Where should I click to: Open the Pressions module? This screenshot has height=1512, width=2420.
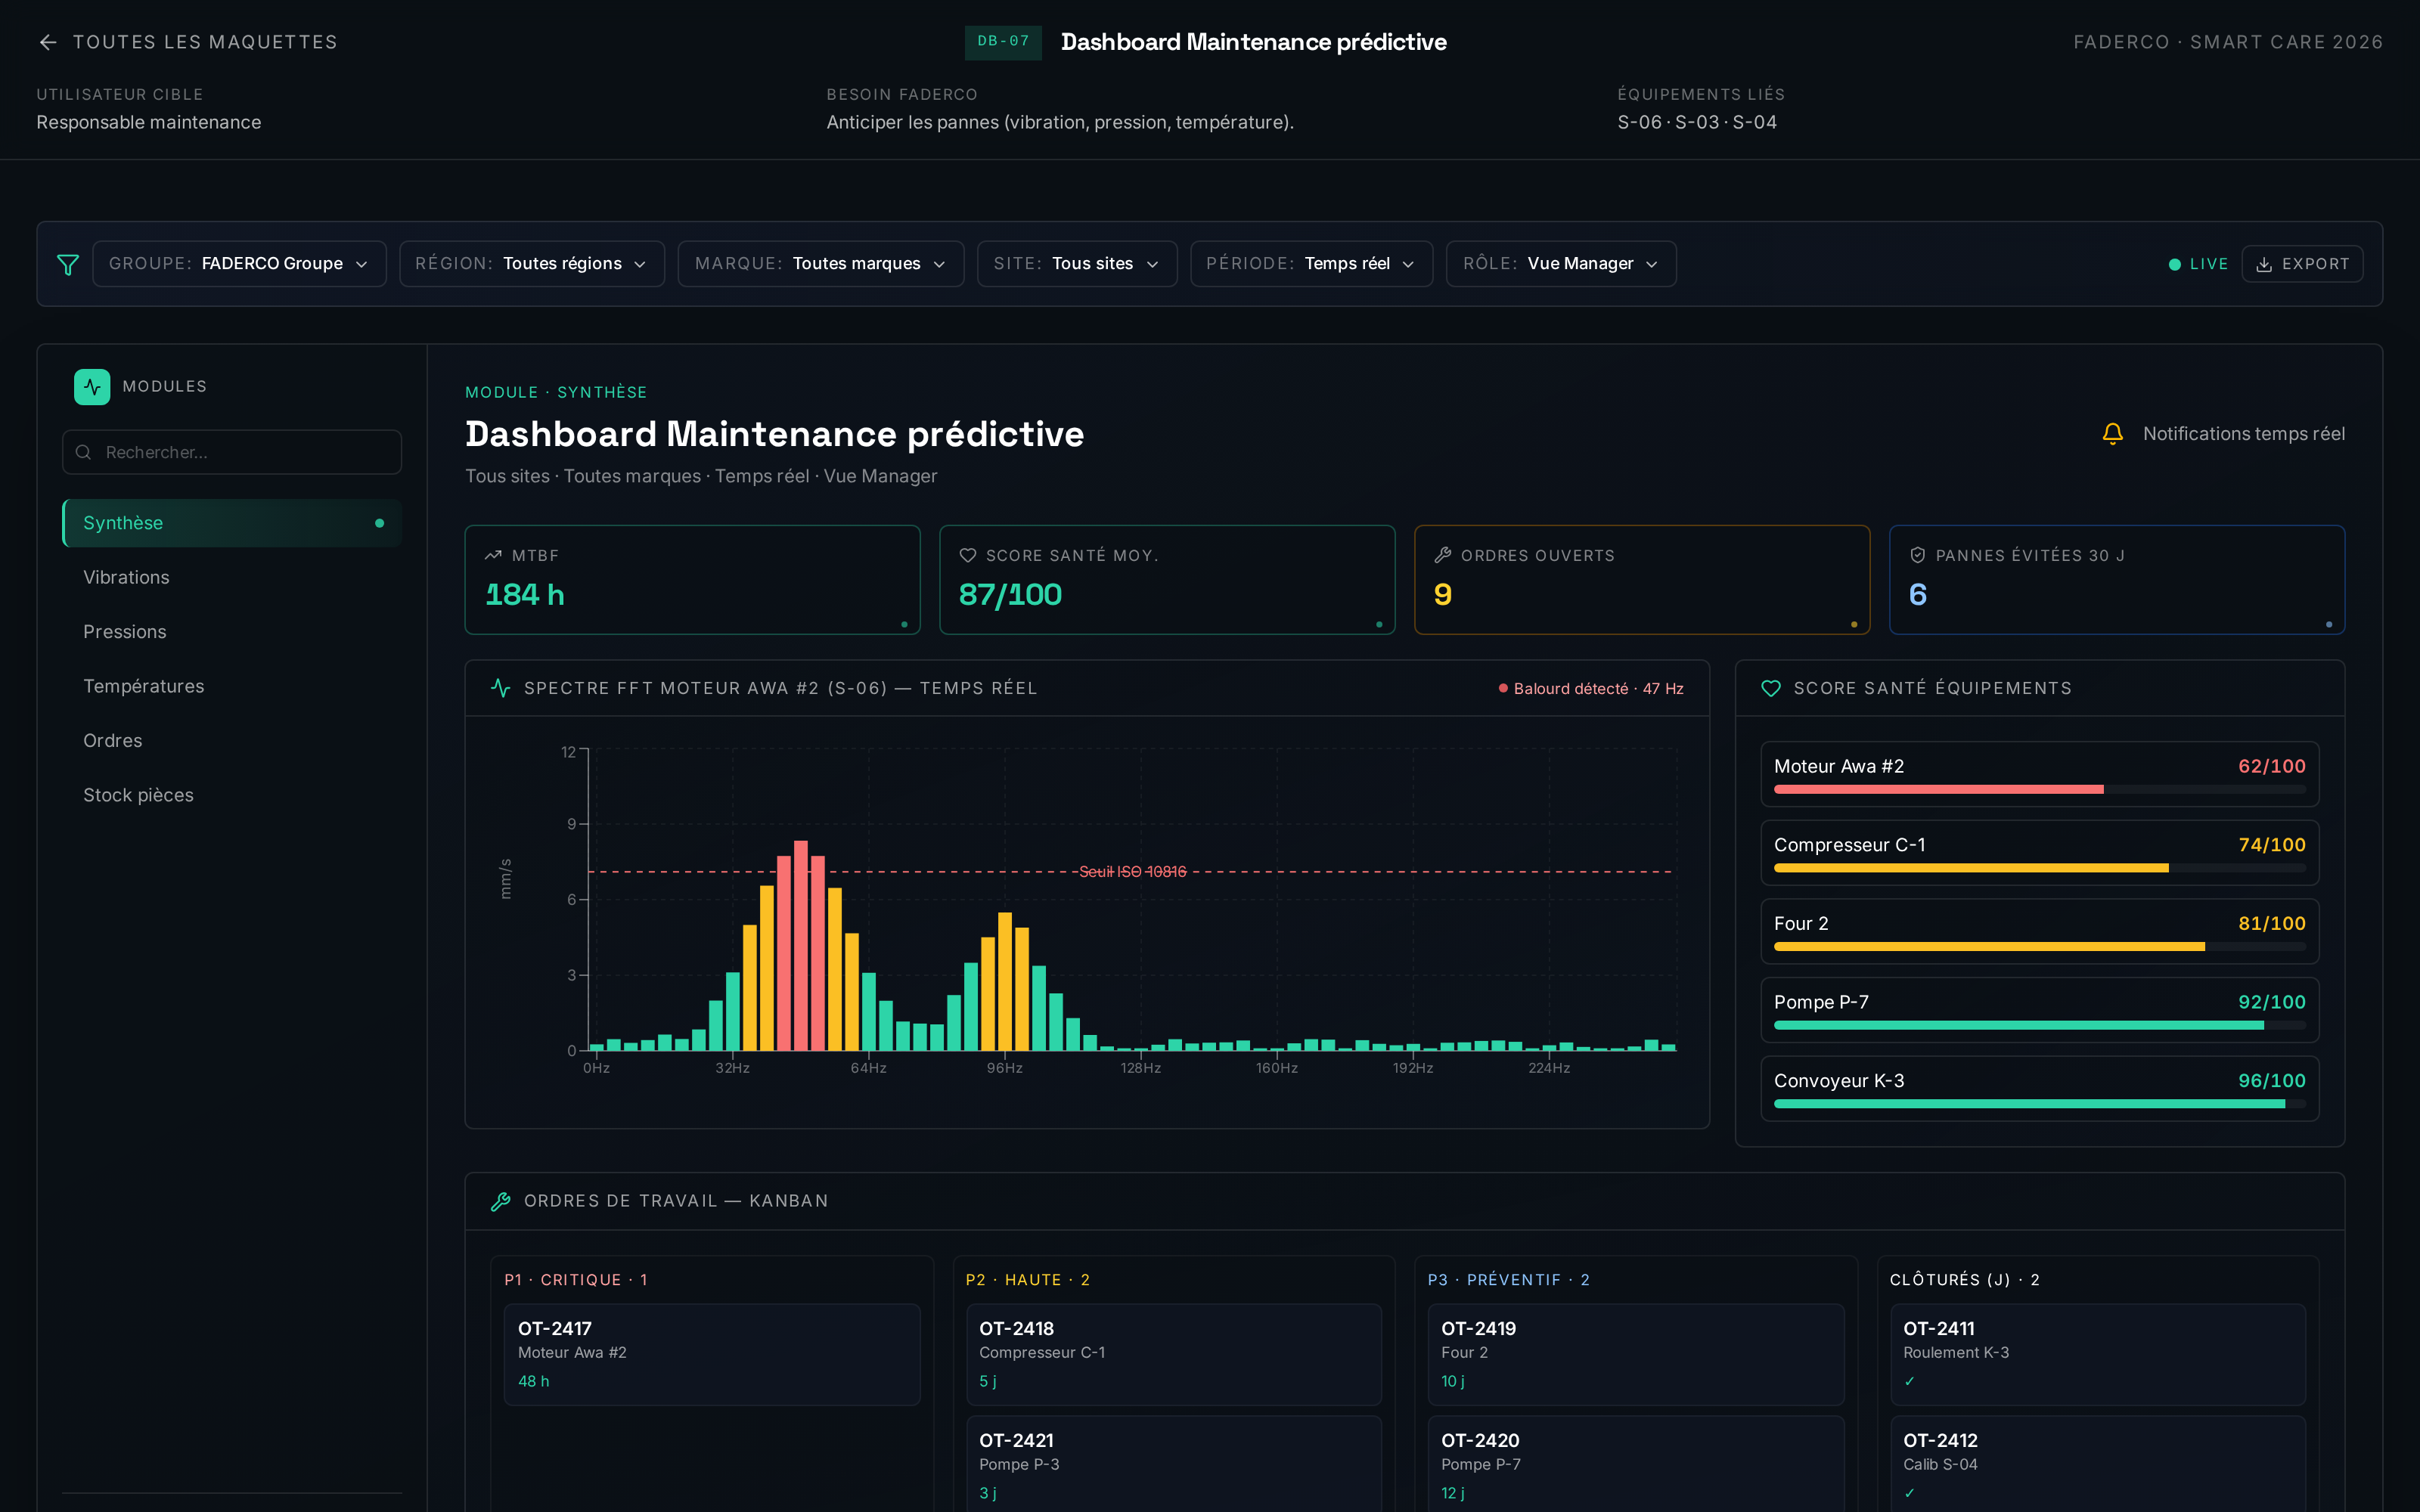pos(232,632)
